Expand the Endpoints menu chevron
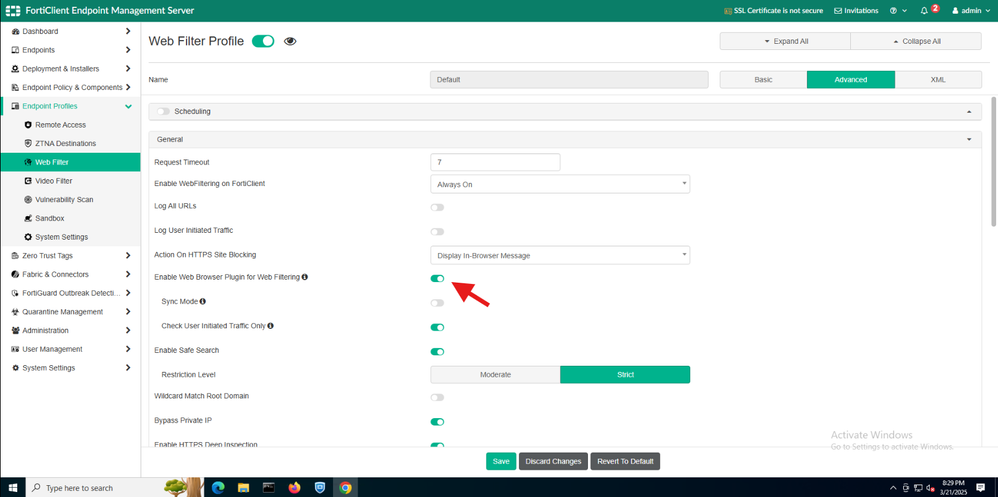Viewport: 998px width, 497px height. tap(128, 50)
